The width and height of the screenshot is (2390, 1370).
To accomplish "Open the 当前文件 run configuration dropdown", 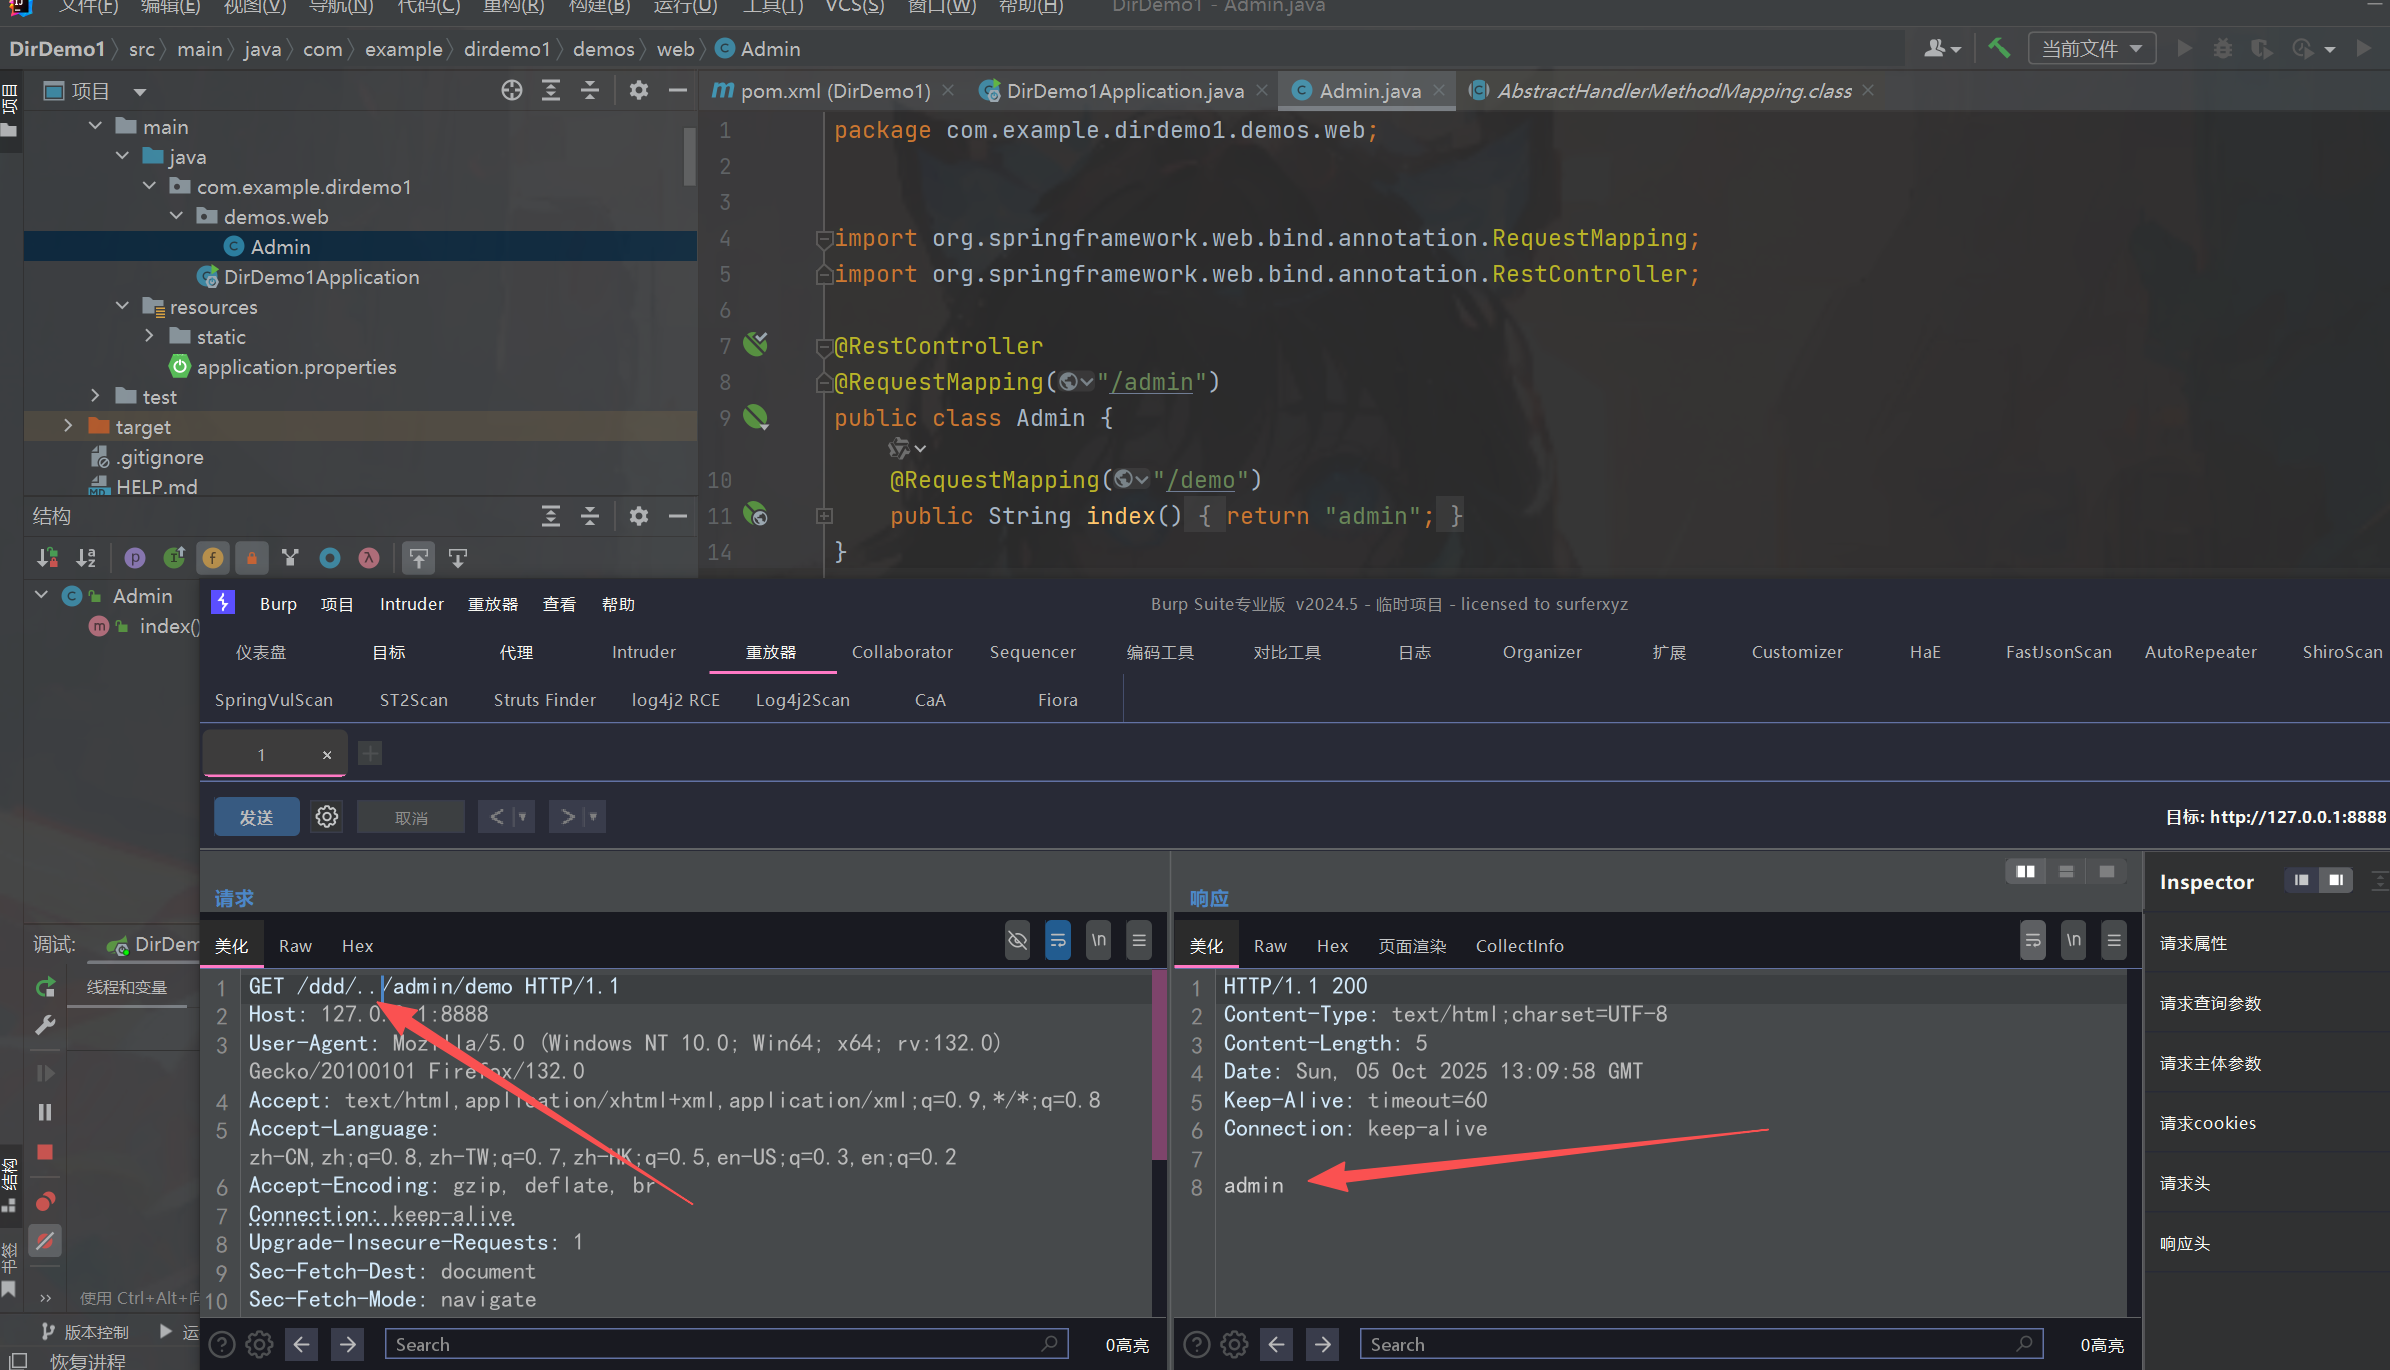I will (2091, 48).
